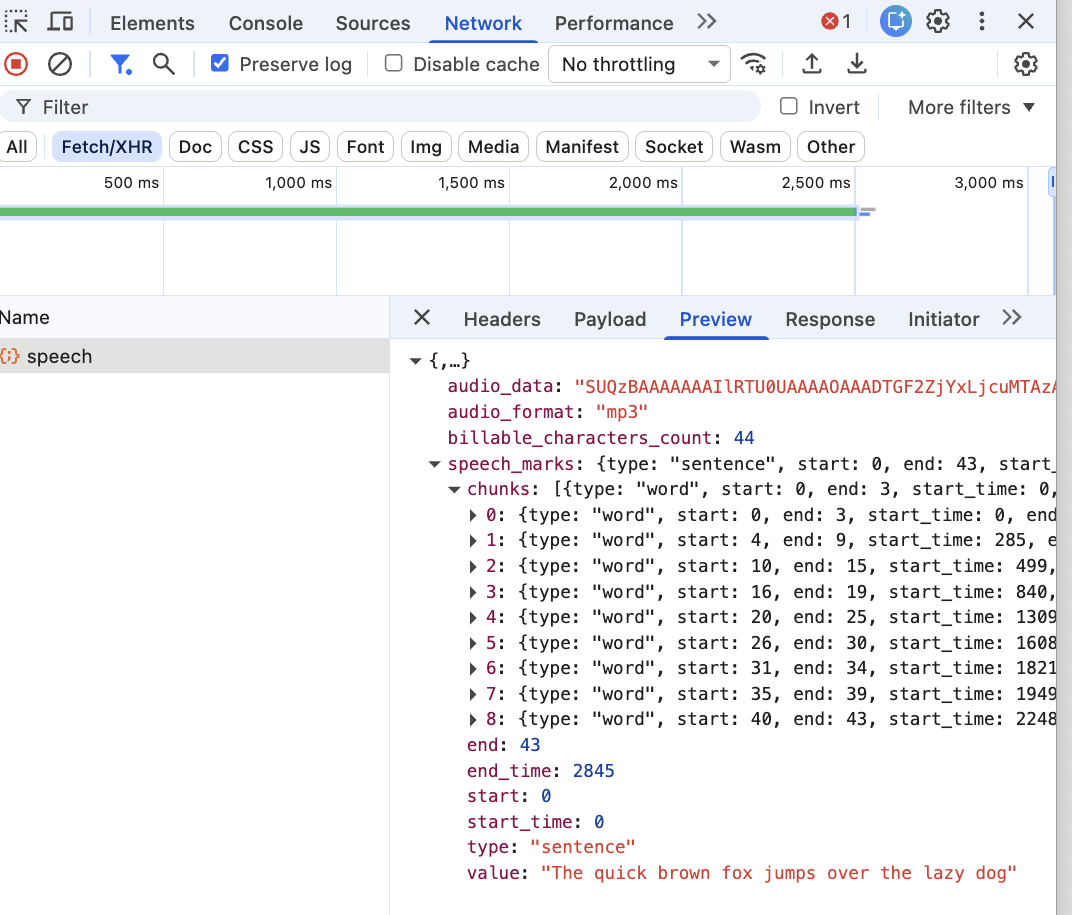The width and height of the screenshot is (1072, 915).
Task: Select the All request type filter
Action: pos(17,147)
